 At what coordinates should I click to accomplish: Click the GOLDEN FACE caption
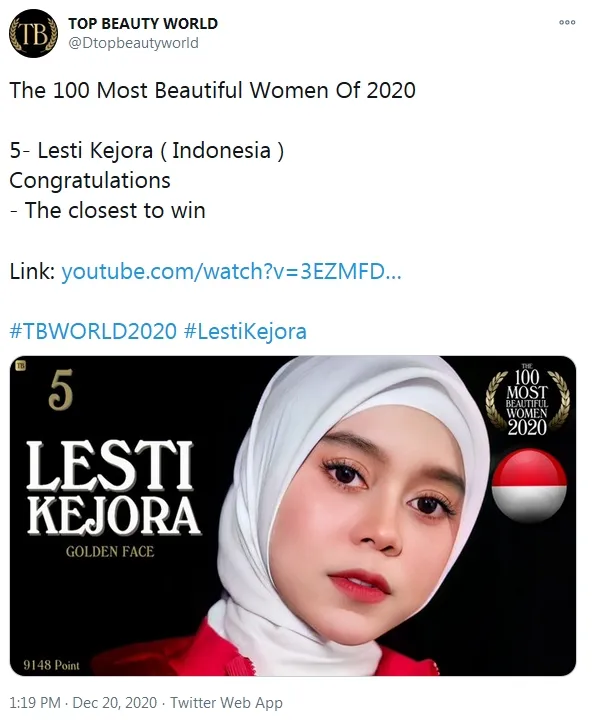click(110, 551)
